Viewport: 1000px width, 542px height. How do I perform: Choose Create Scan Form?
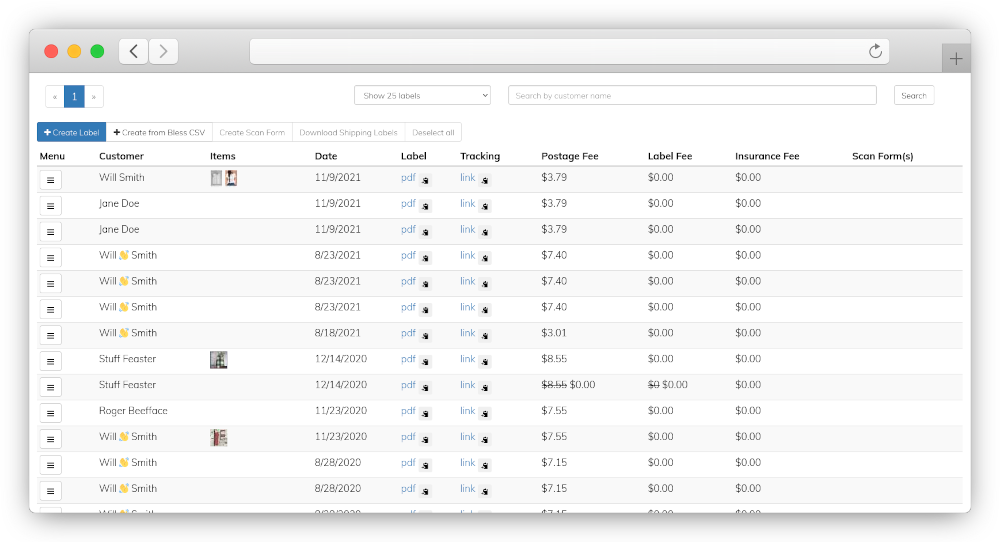[252, 132]
